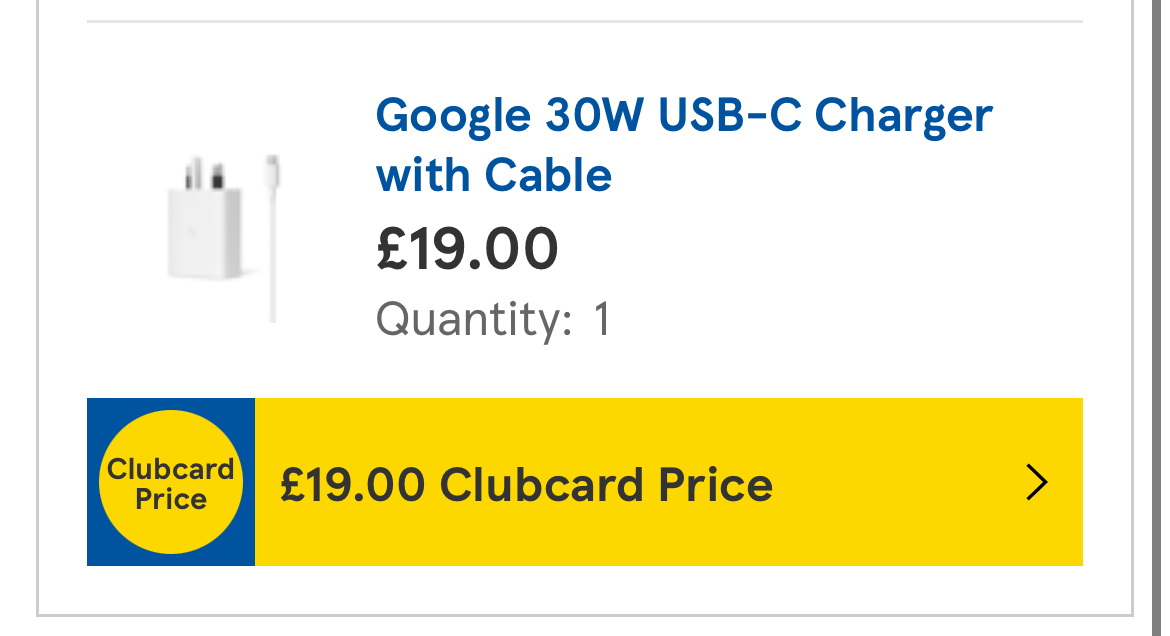Click the bold £19.00 product price
The height and width of the screenshot is (636, 1170).
(467, 249)
